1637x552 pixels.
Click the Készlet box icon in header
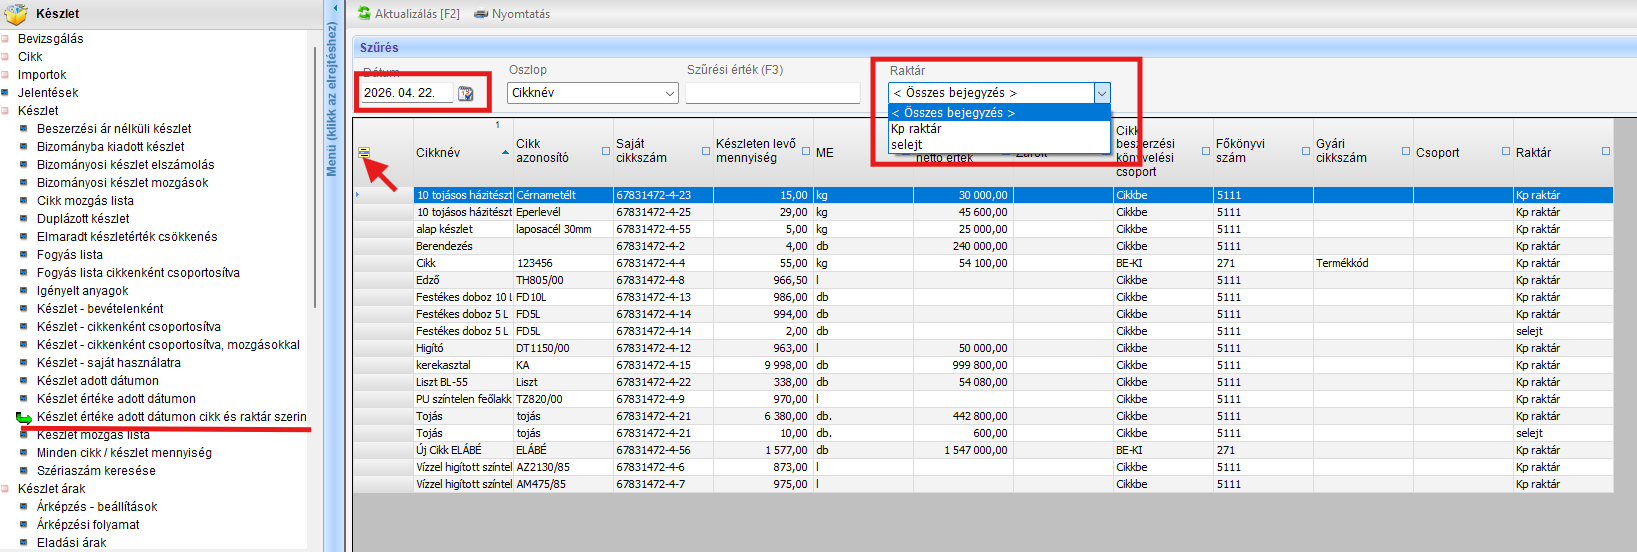[x=16, y=14]
